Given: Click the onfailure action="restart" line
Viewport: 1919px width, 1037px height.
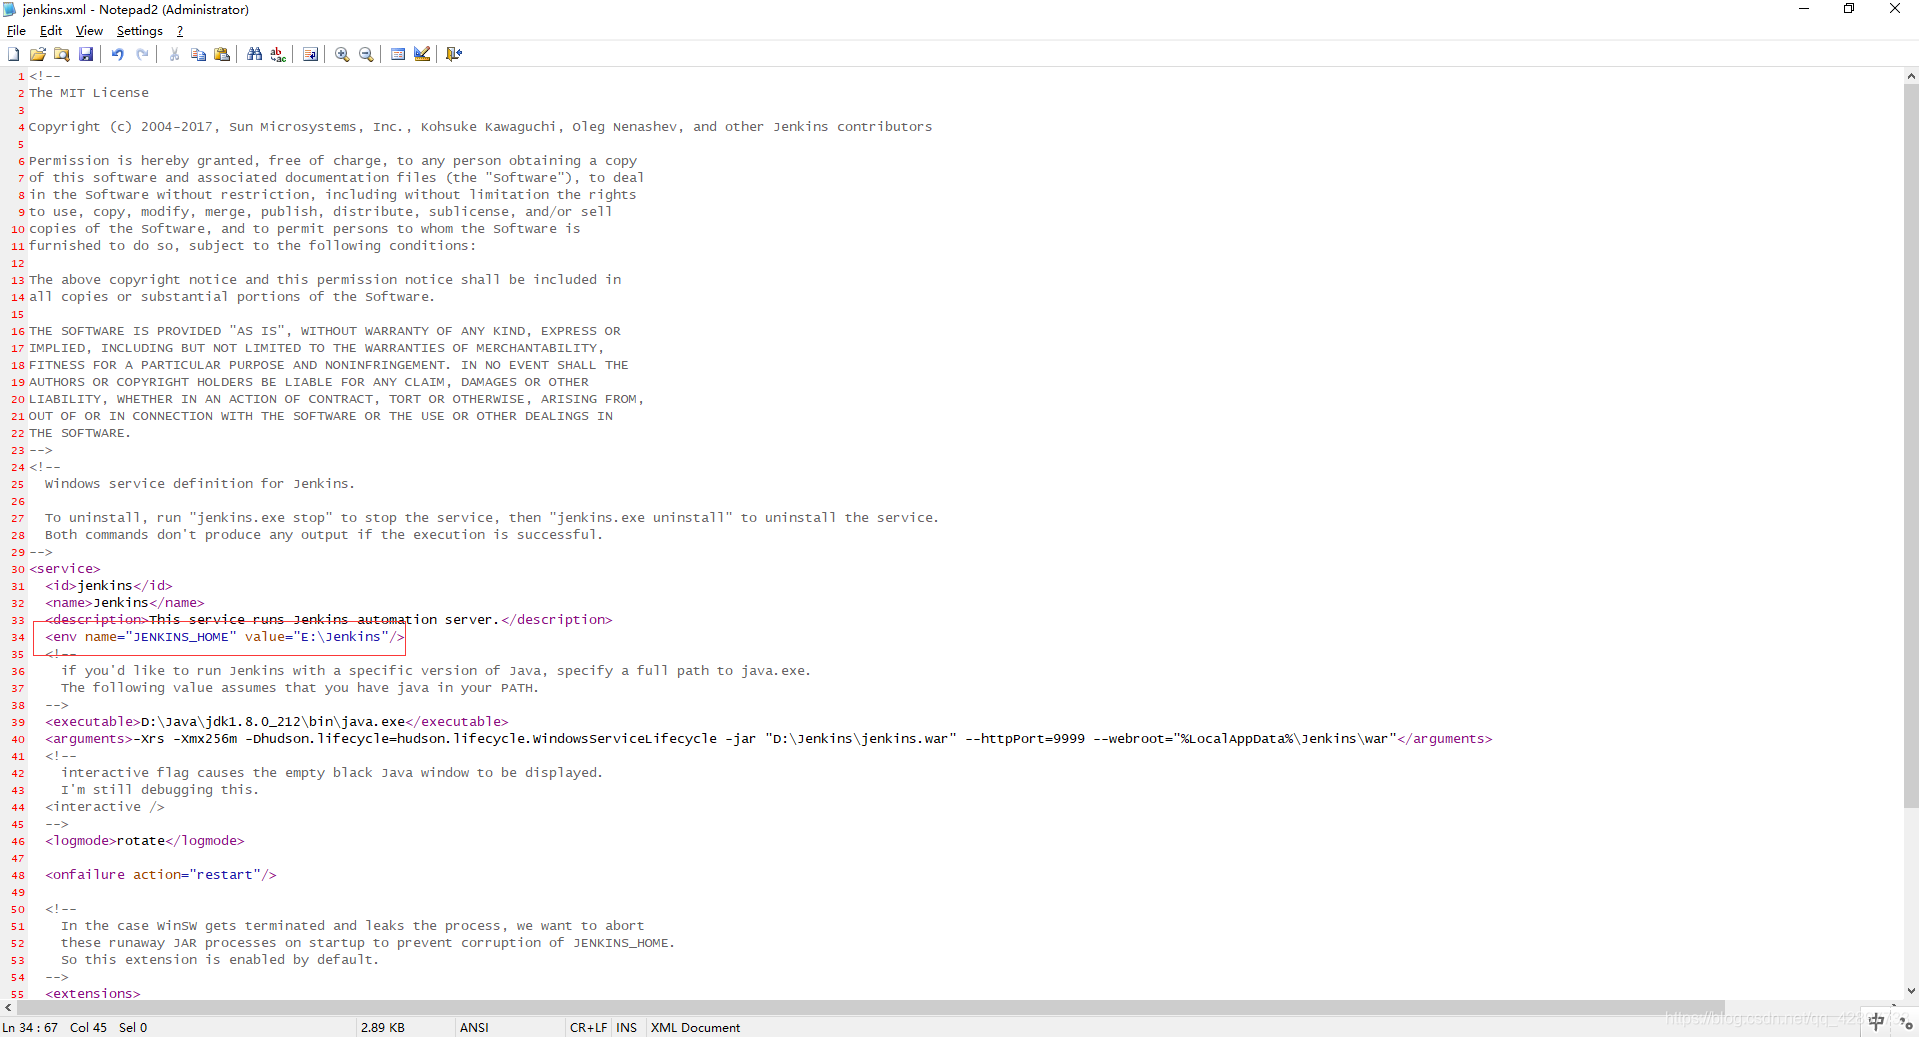Looking at the screenshot, I should (161, 875).
